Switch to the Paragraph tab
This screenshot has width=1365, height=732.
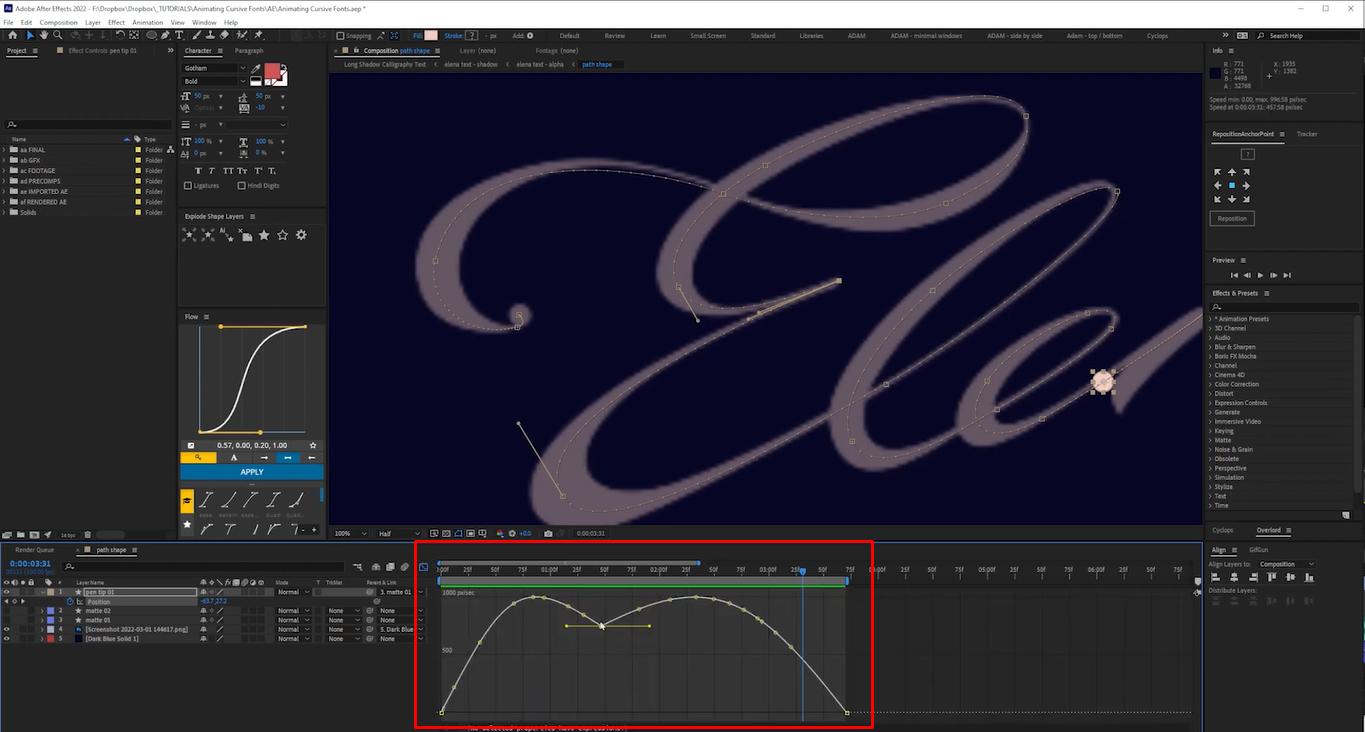[249, 51]
